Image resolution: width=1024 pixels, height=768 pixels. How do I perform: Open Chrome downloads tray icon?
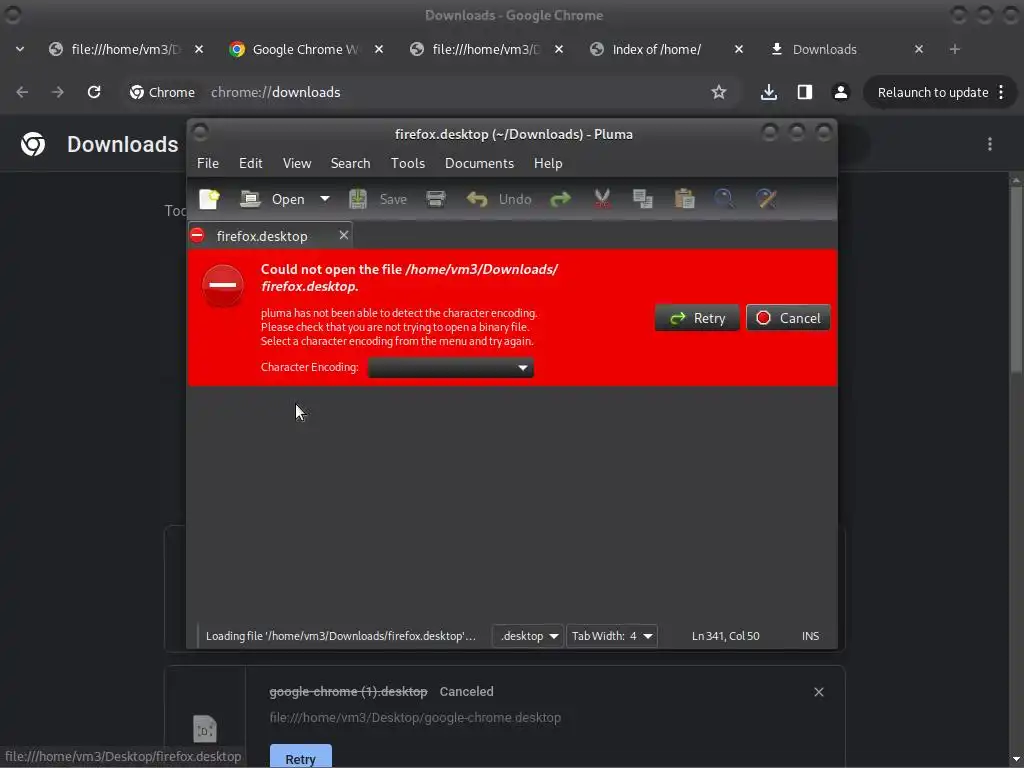(x=769, y=92)
